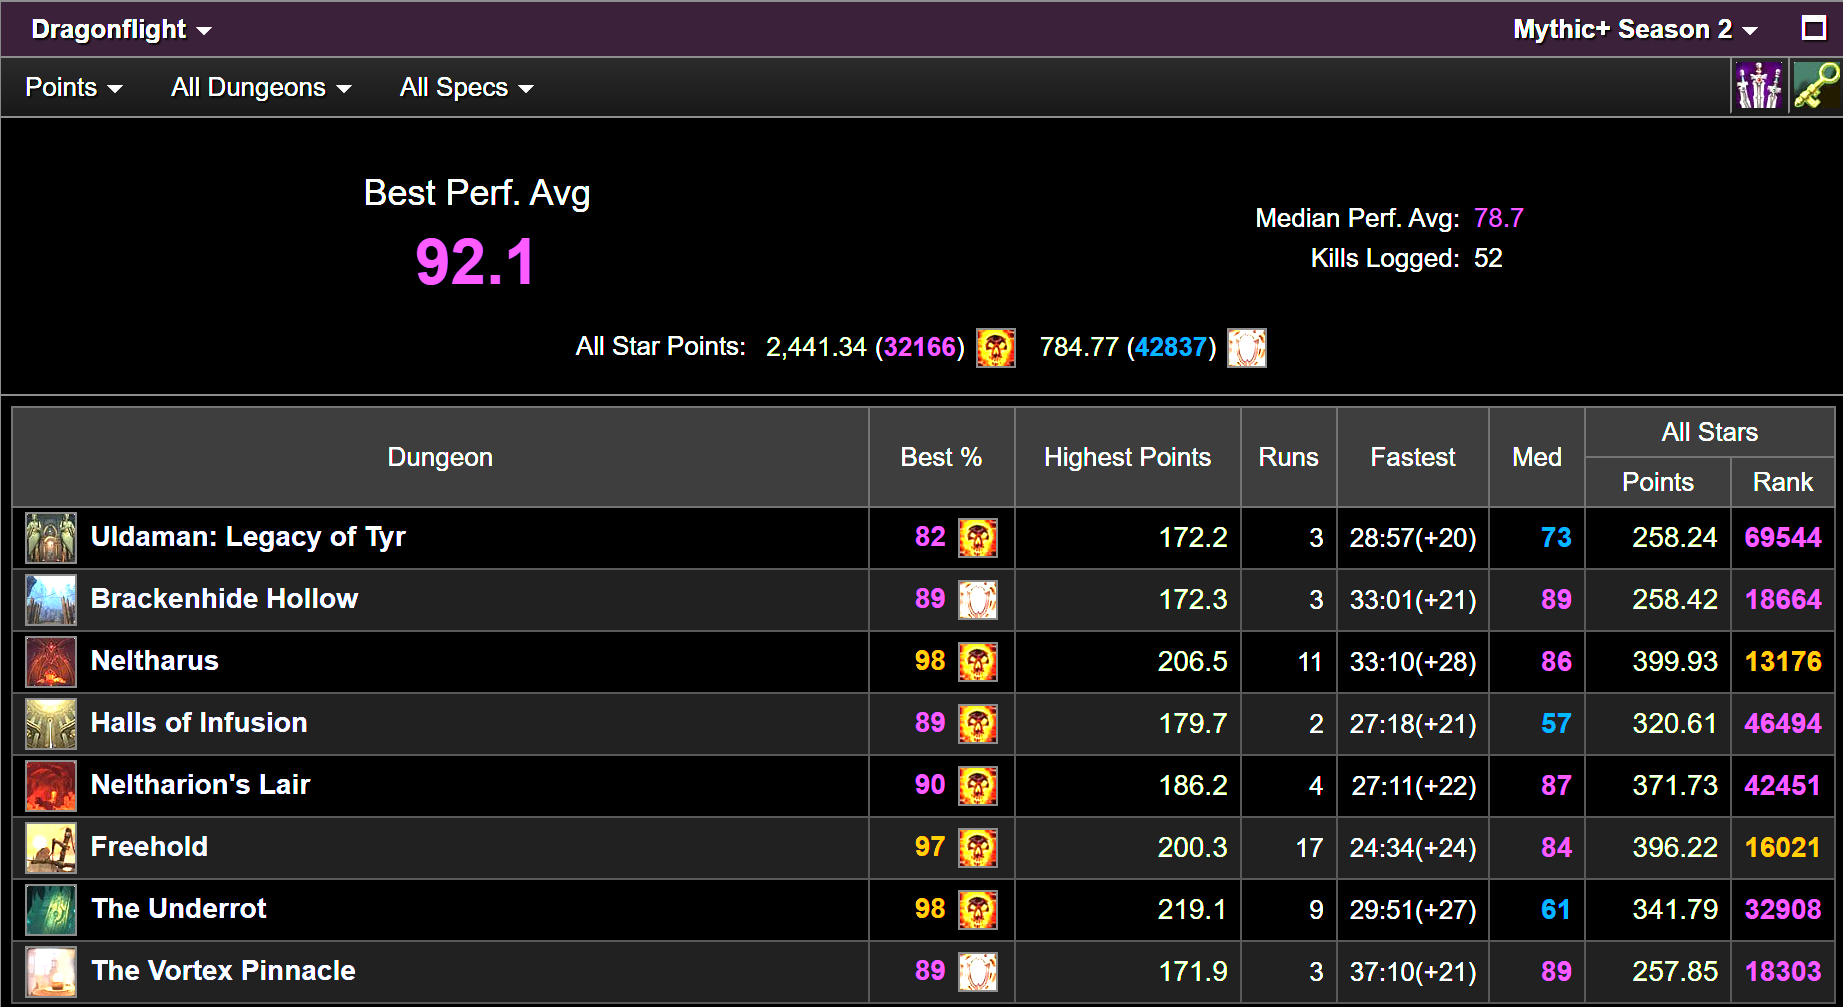
Task: Click the 42451 rank for Neltharion's Lair
Action: click(x=1783, y=785)
